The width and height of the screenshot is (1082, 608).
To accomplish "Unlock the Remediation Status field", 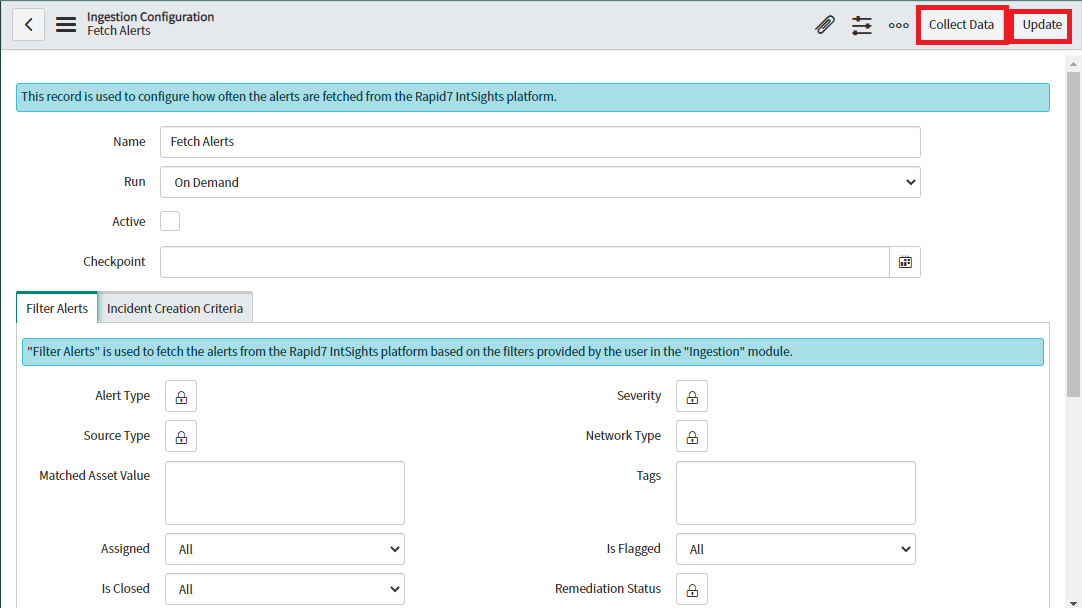I will (692, 589).
